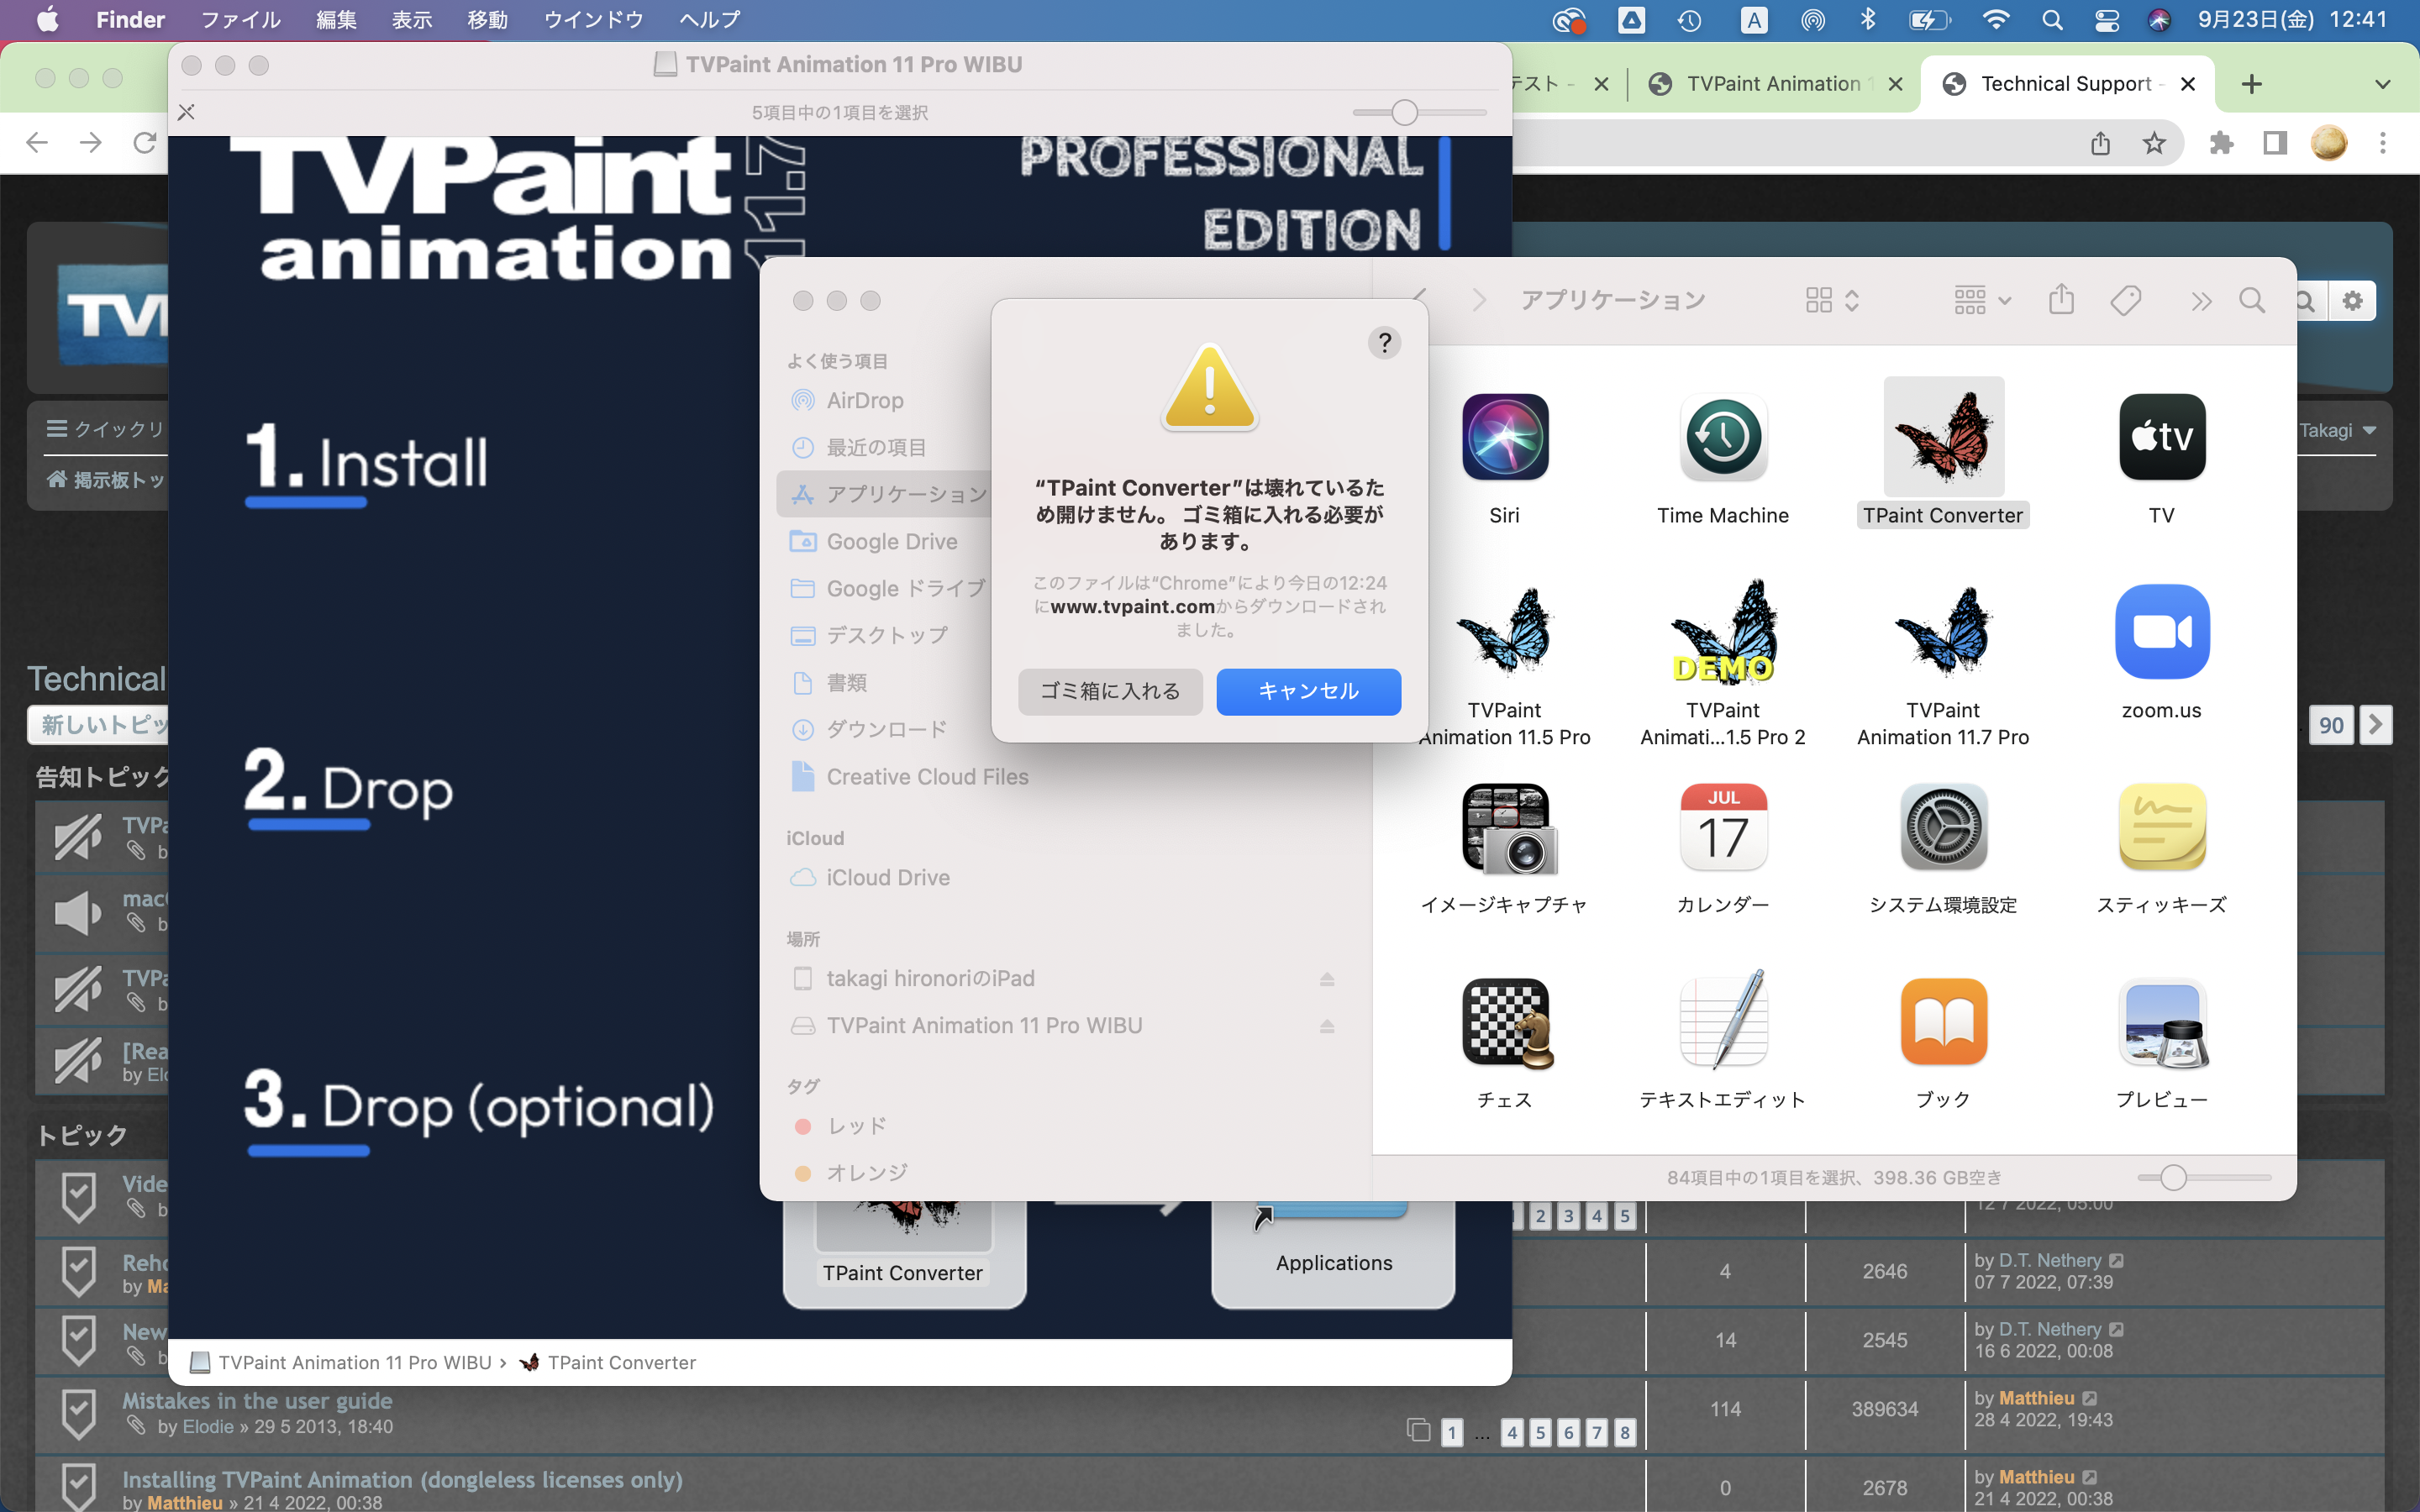Viewport: 2420px width, 1512px height.
Task: Select the スティッキーズ app icon
Action: point(2162,827)
